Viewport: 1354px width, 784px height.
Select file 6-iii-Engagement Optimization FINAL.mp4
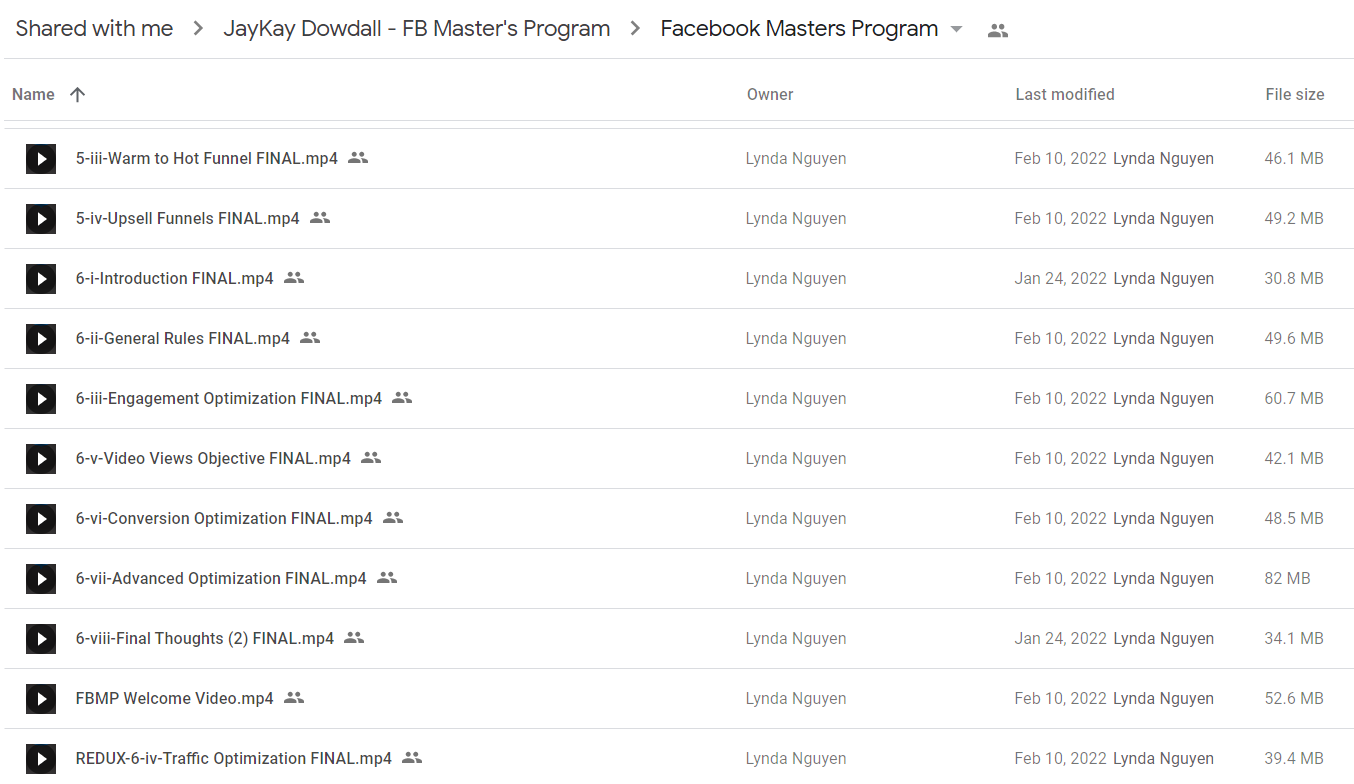[x=229, y=398]
